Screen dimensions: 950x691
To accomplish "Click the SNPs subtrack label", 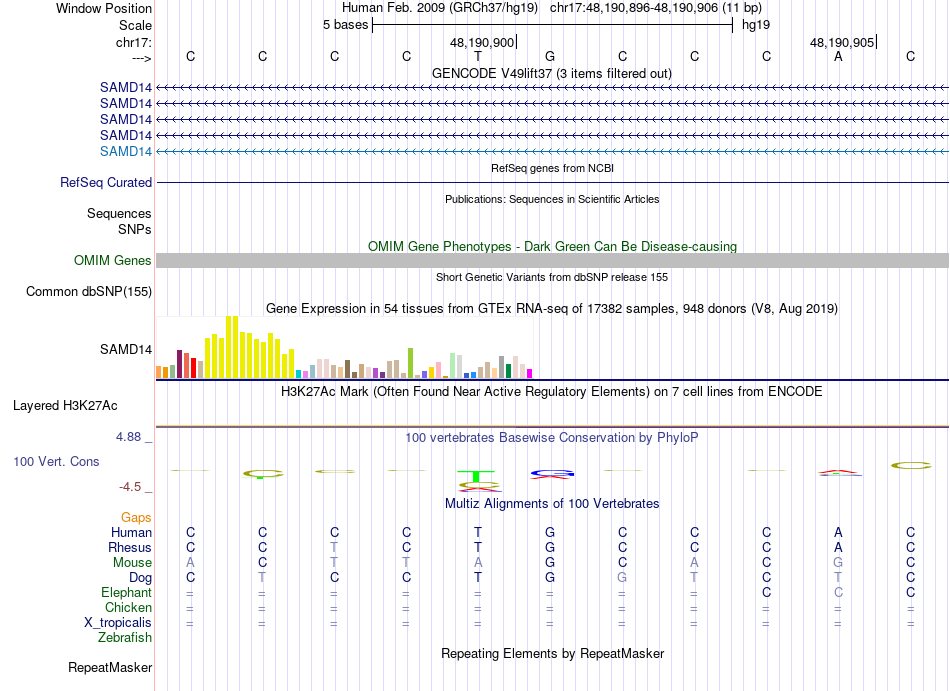I will (135, 230).
